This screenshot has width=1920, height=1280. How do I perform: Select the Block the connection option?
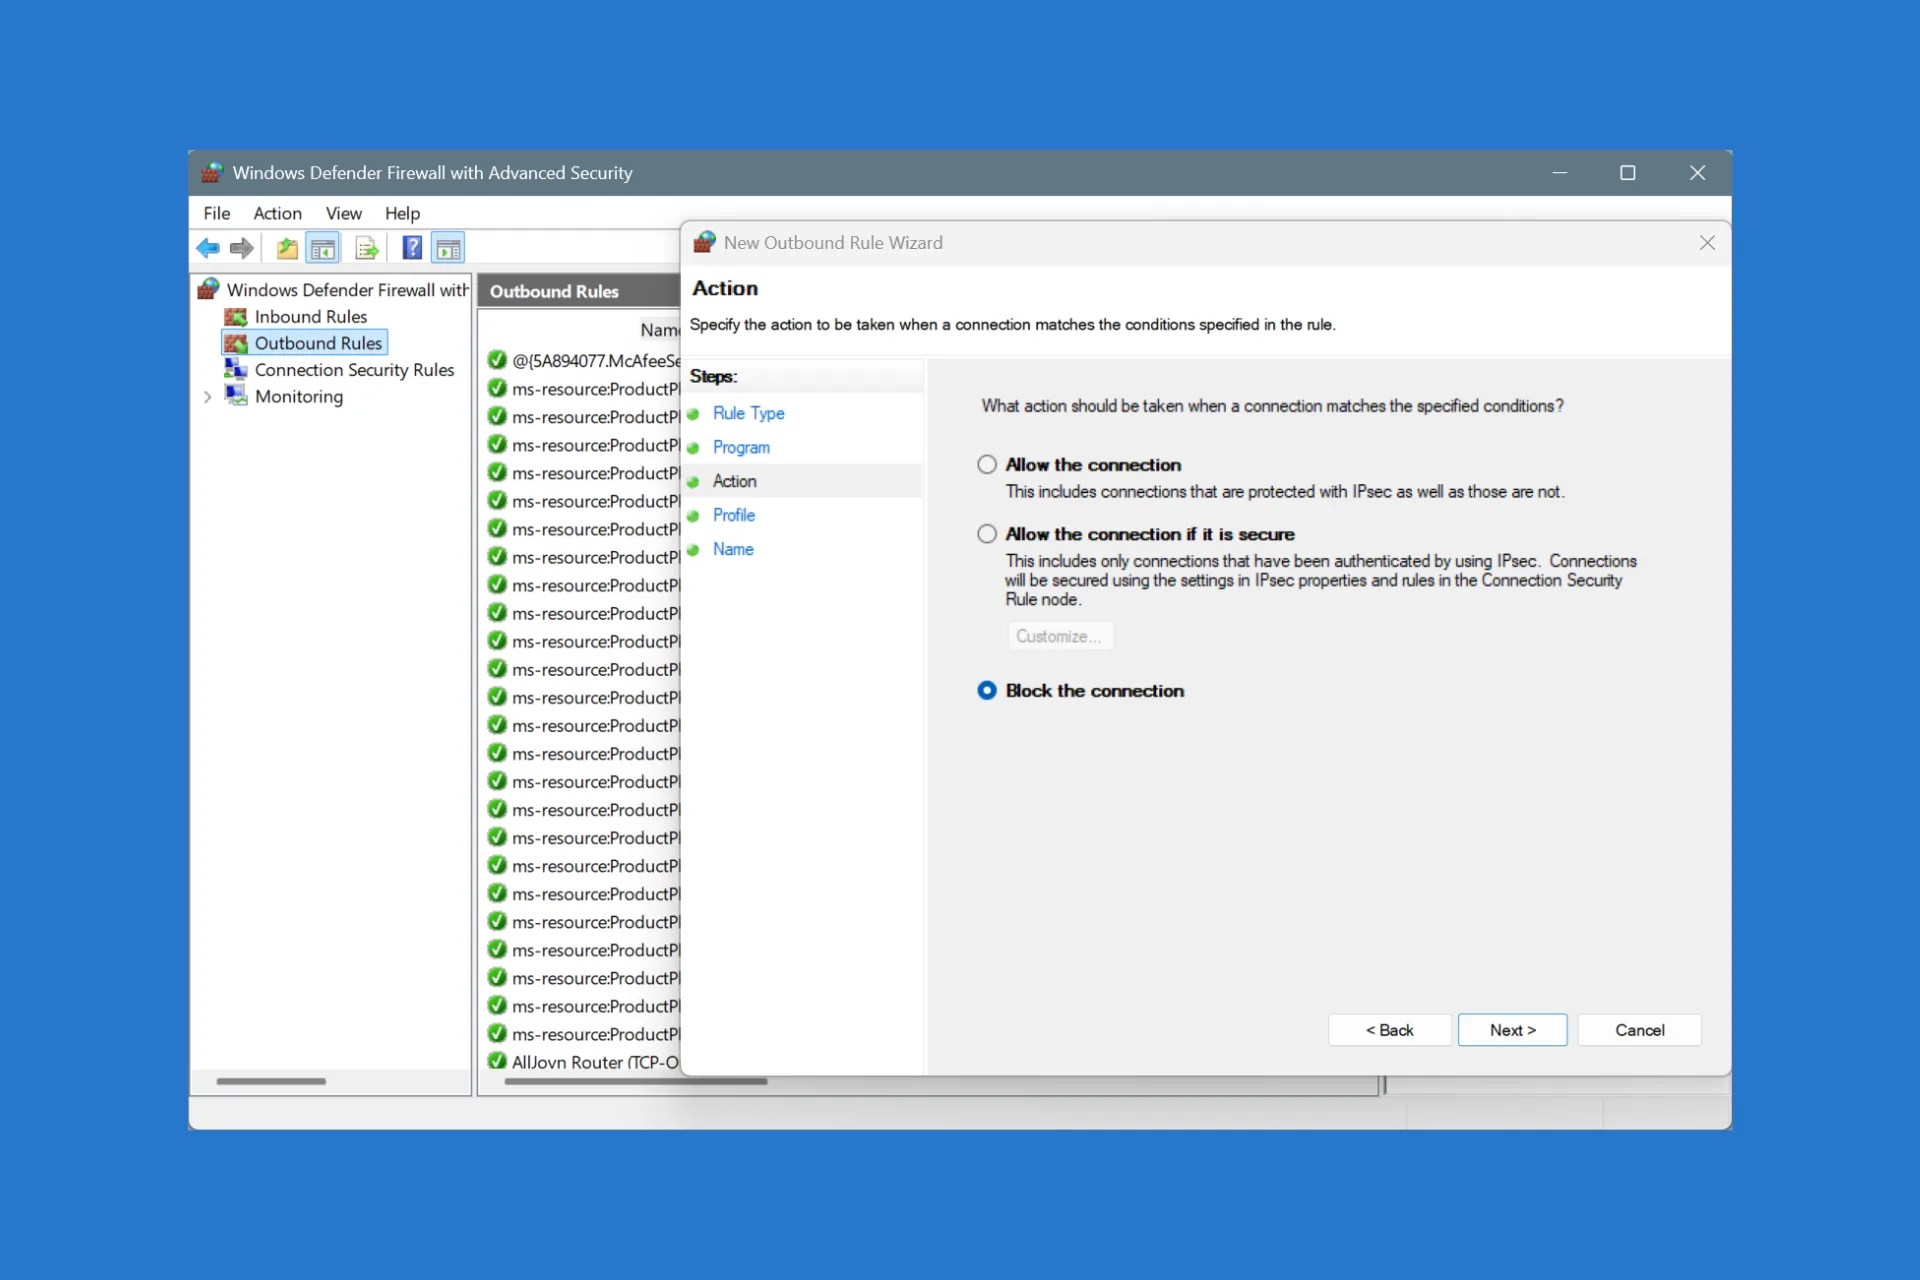point(987,690)
